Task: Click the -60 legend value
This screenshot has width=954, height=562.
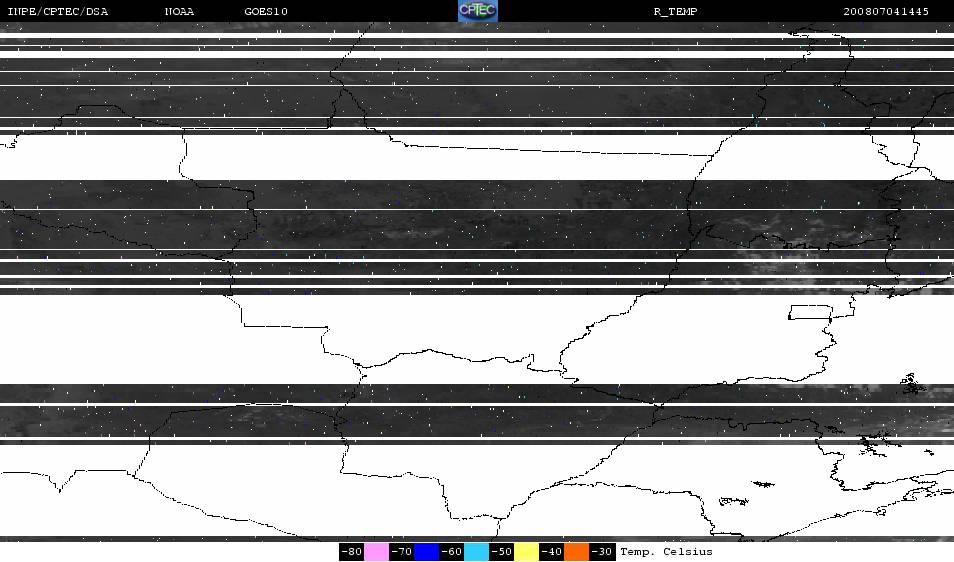Action: 451,552
